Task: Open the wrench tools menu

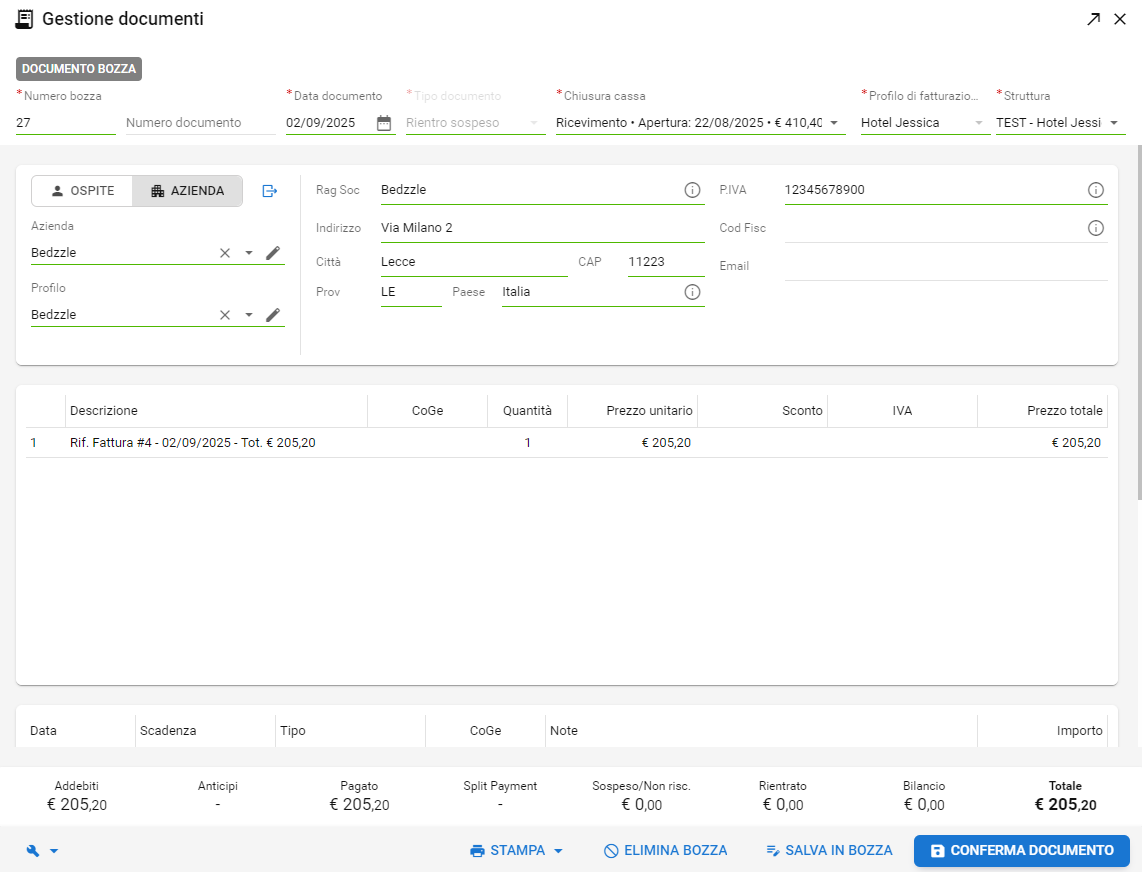Action: click(x=42, y=851)
